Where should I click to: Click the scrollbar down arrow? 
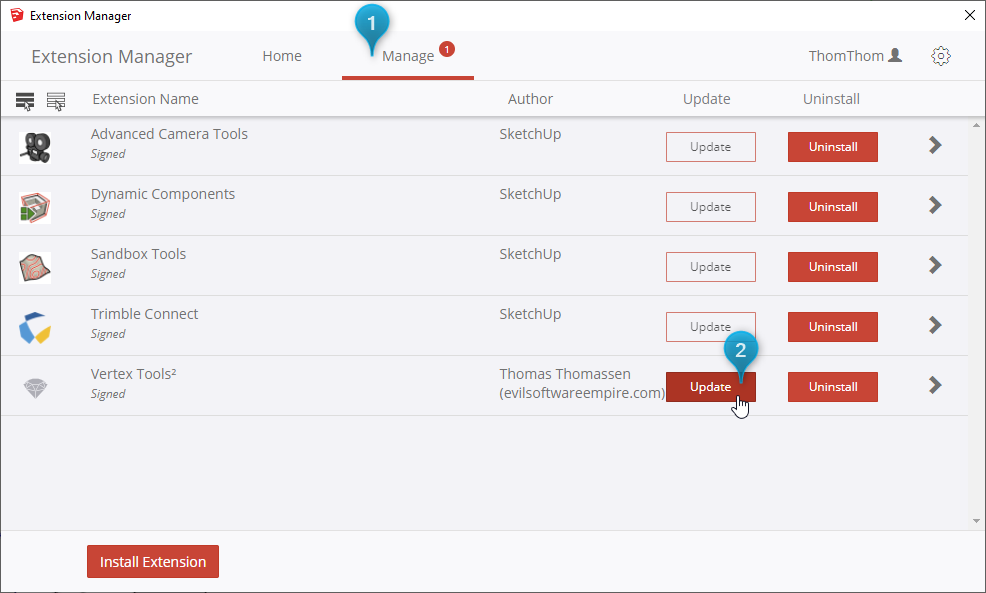click(976, 521)
